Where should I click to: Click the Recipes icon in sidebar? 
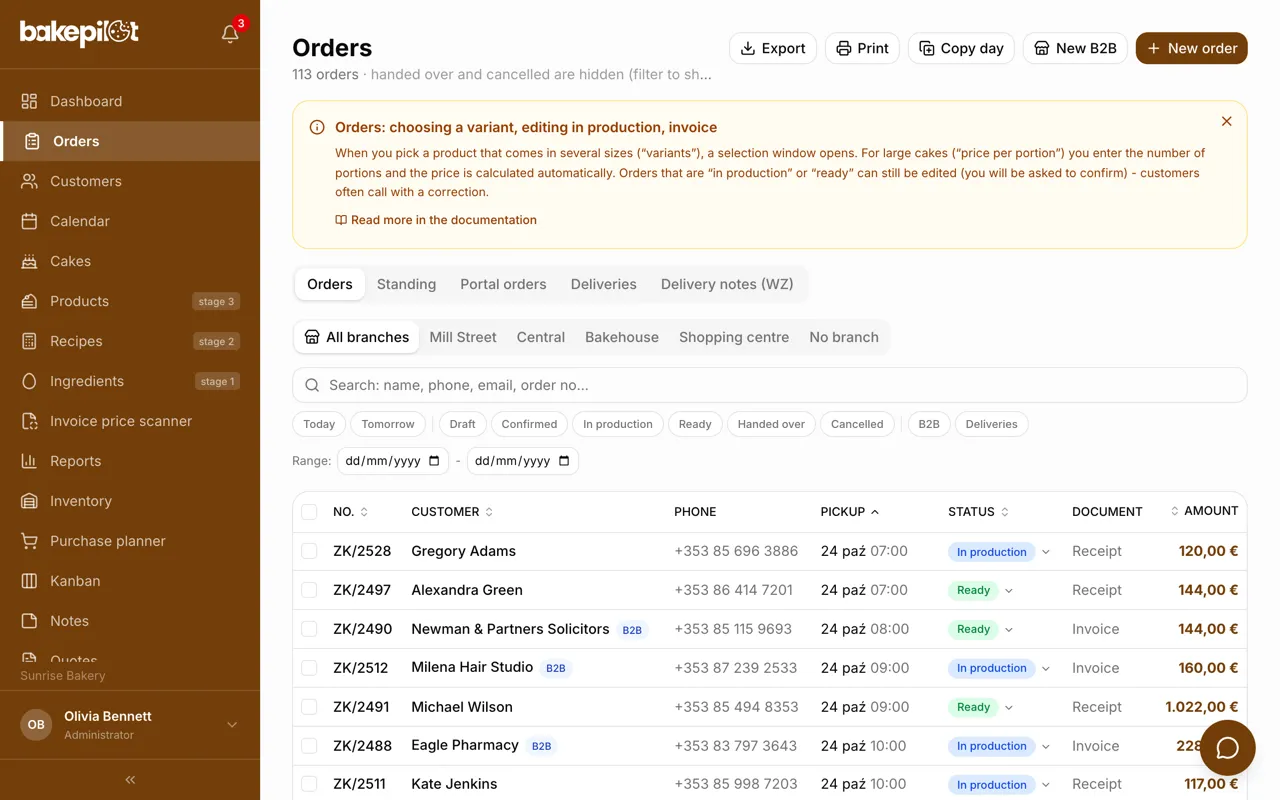click(30, 341)
